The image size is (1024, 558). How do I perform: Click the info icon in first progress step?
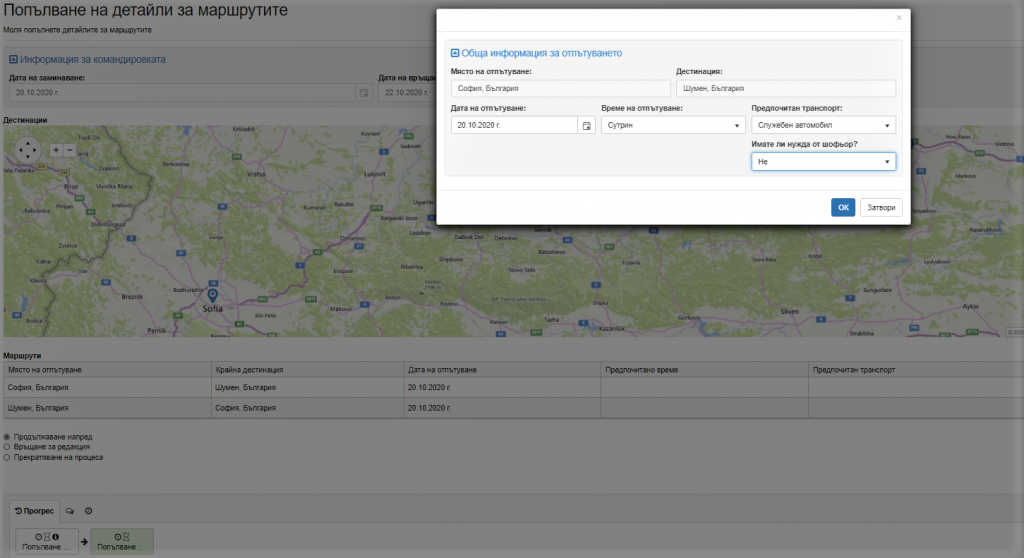(56, 536)
